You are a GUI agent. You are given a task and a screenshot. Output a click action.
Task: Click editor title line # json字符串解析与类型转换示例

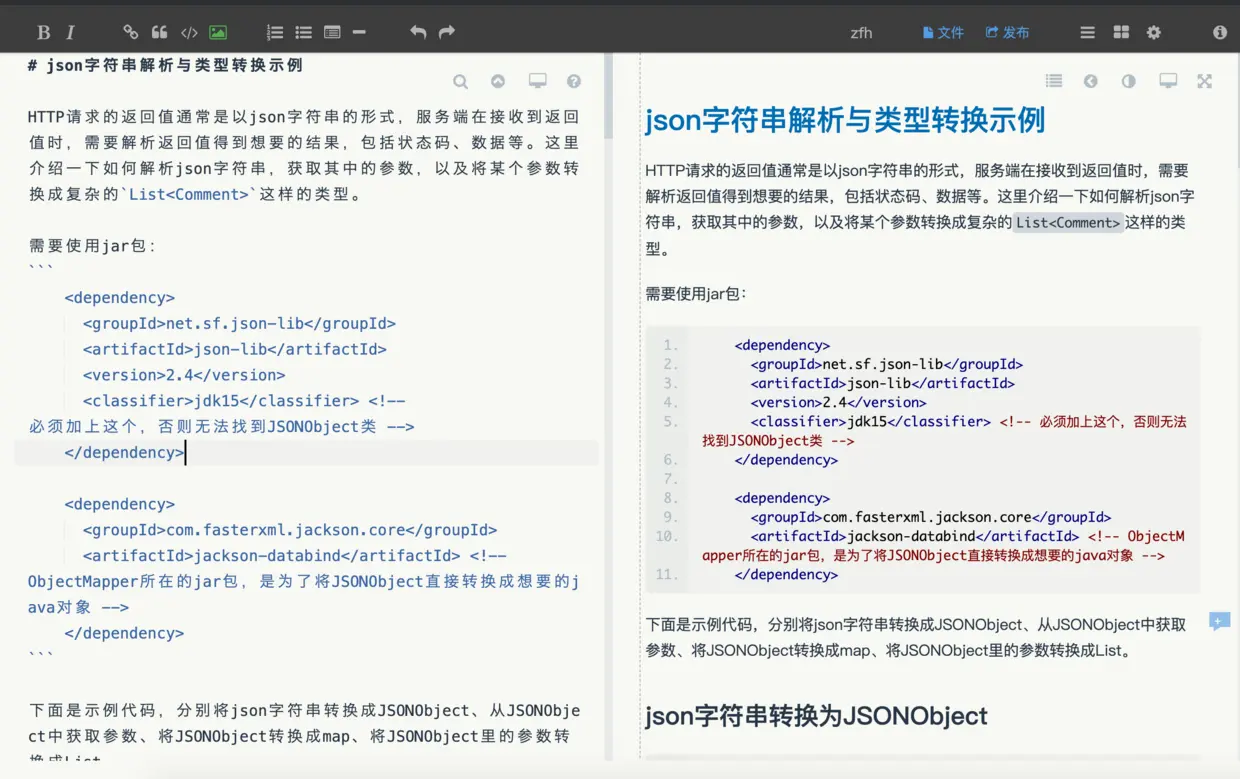point(165,65)
